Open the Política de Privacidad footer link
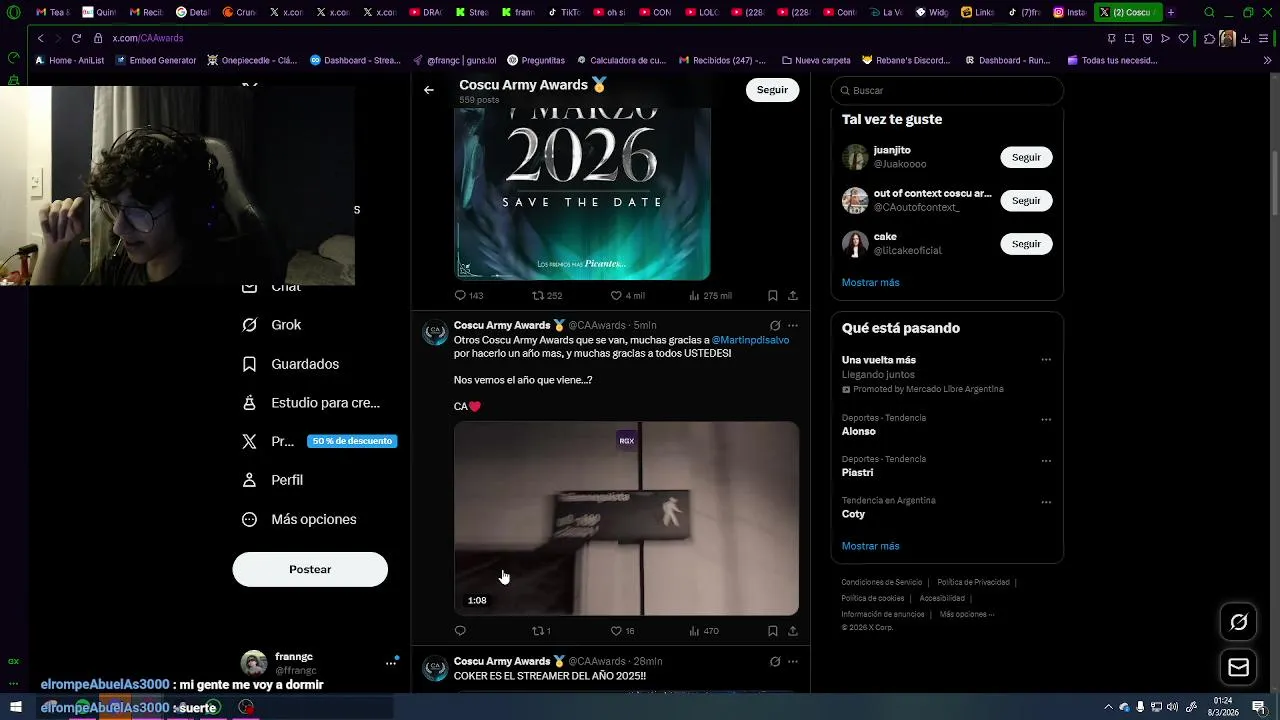1280x720 pixels. pyautogui.click(x=973, y=582)
